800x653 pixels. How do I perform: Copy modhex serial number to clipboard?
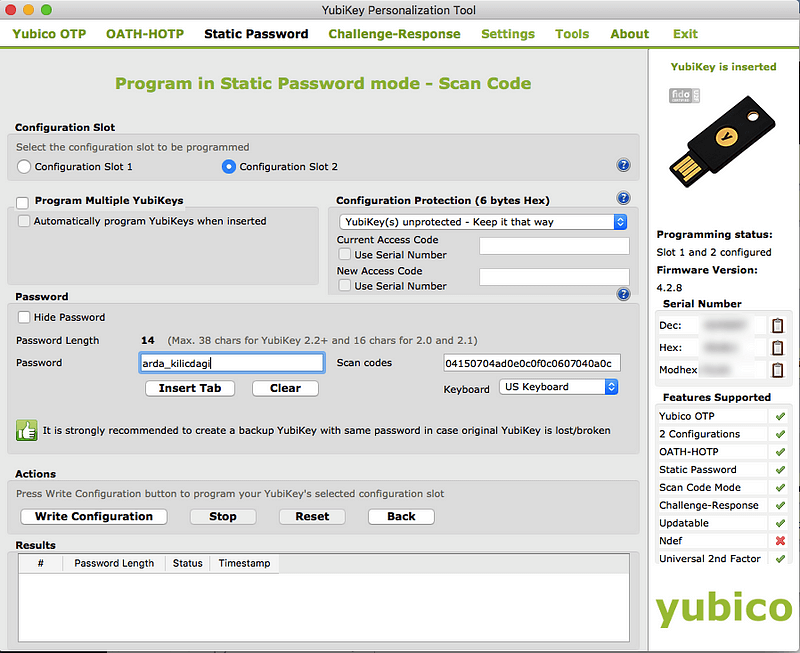pyautogui.click(x=777, y=369)
